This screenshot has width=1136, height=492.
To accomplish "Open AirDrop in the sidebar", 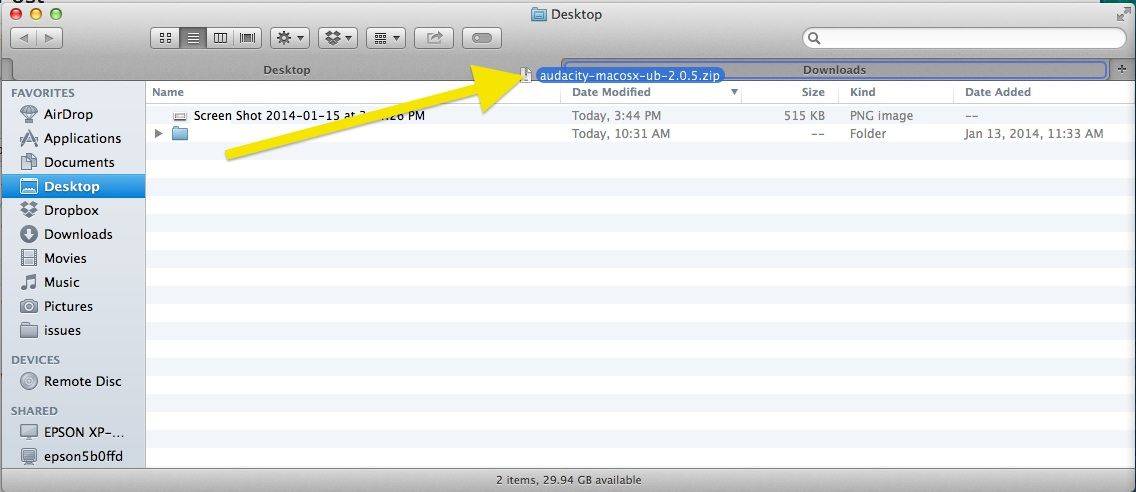I will [x=68, y=114].
